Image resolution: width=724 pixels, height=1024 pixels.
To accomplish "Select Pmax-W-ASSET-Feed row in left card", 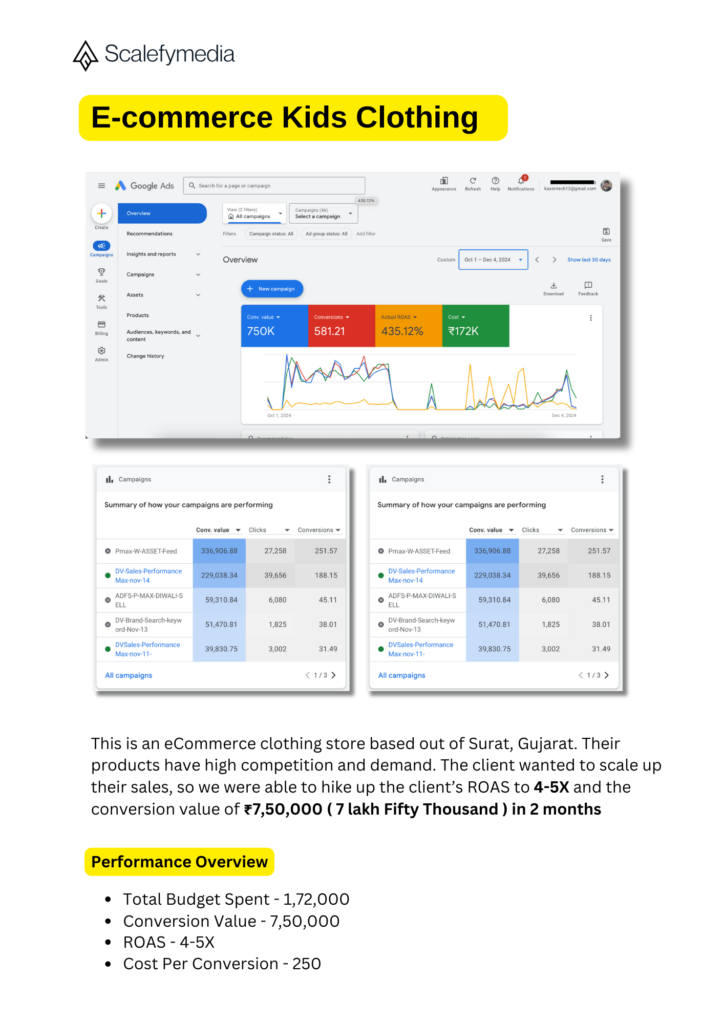I will pos(221,551).
